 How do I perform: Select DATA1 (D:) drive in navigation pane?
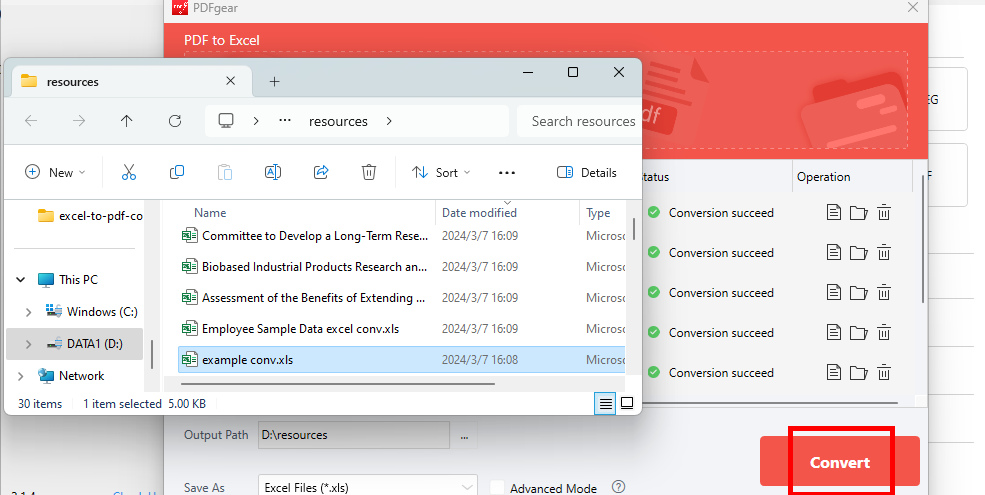95,344
